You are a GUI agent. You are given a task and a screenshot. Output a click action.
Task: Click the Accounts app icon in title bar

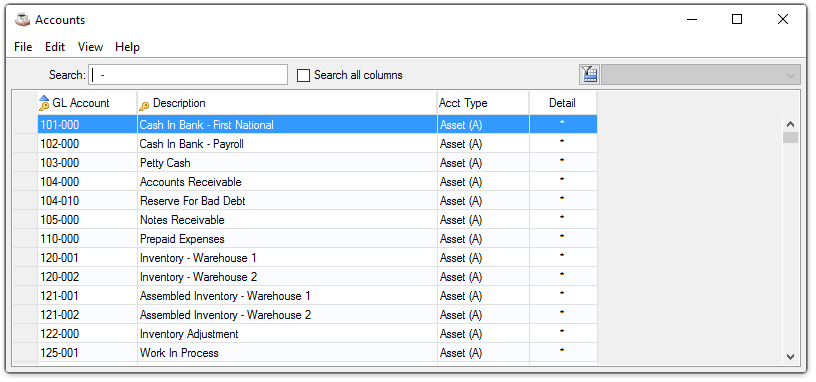(x=22, y=20)
